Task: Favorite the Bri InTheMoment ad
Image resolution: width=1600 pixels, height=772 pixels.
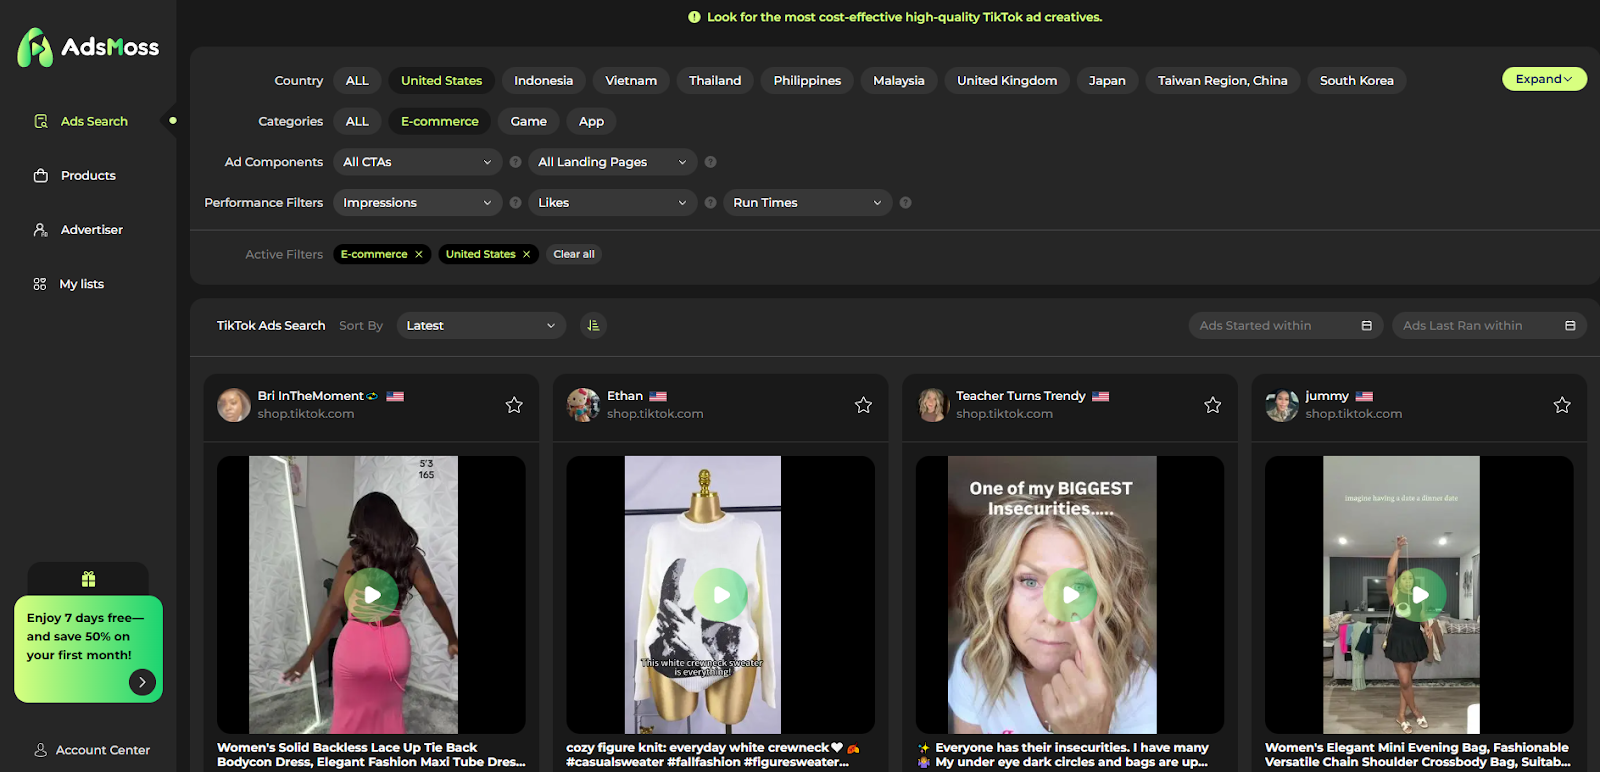Action: click(514, 405)
